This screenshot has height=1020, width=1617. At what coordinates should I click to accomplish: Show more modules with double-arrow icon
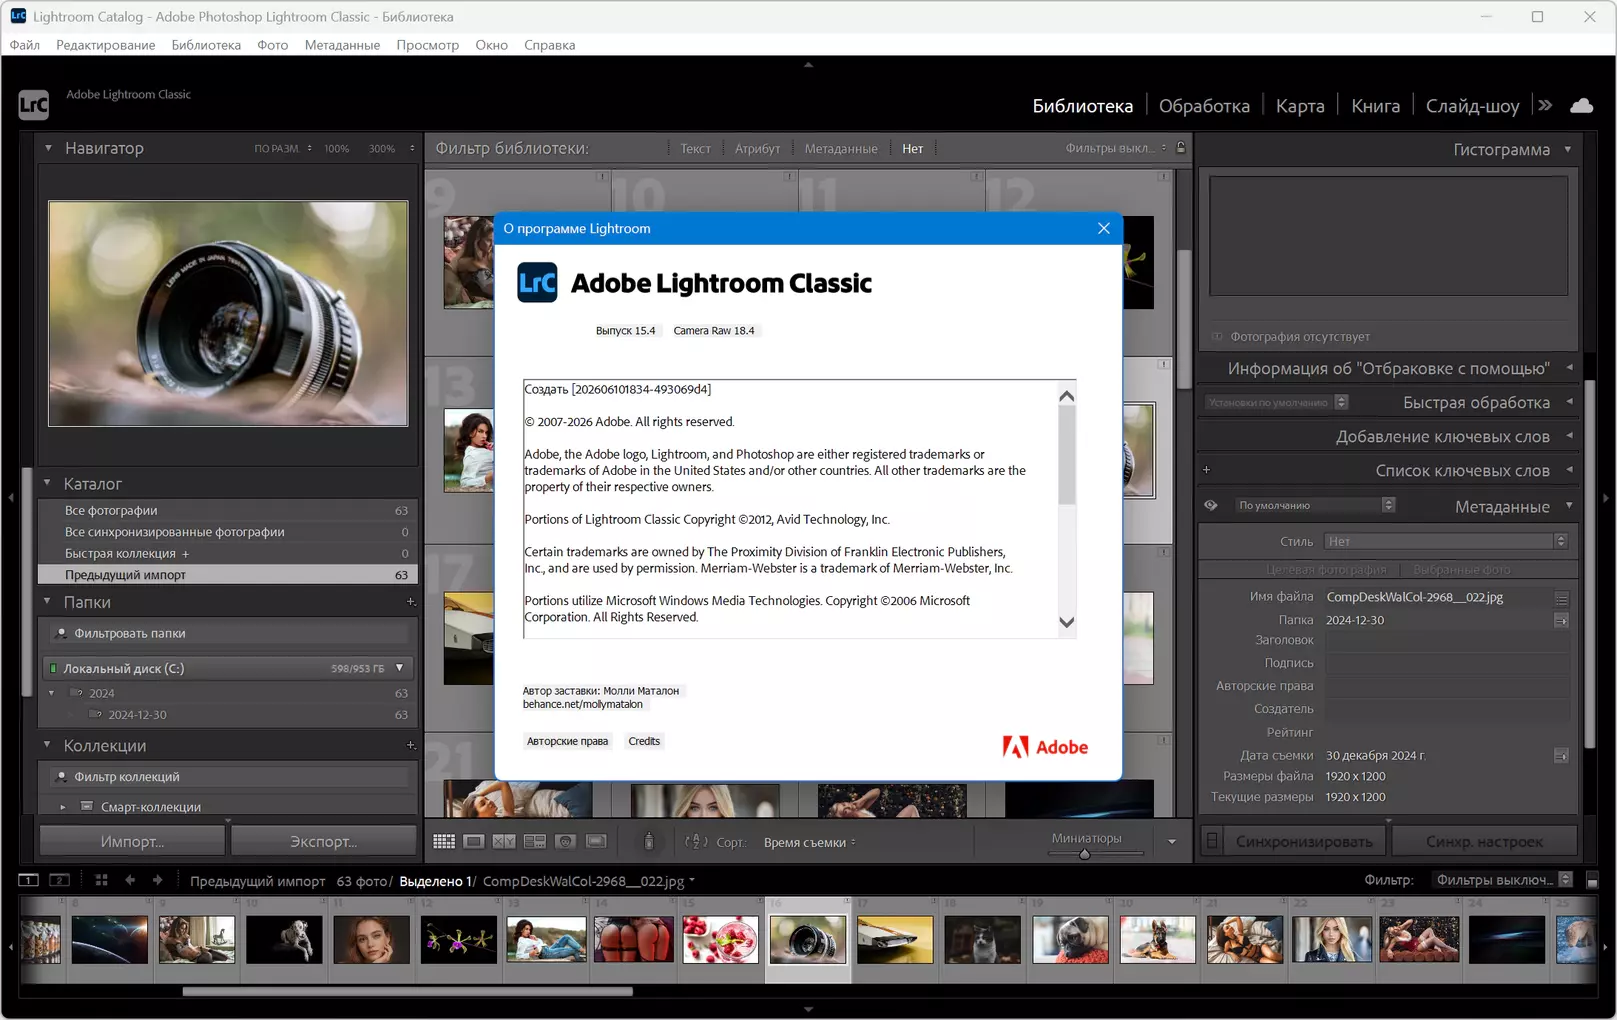(x=1545, y=105)
